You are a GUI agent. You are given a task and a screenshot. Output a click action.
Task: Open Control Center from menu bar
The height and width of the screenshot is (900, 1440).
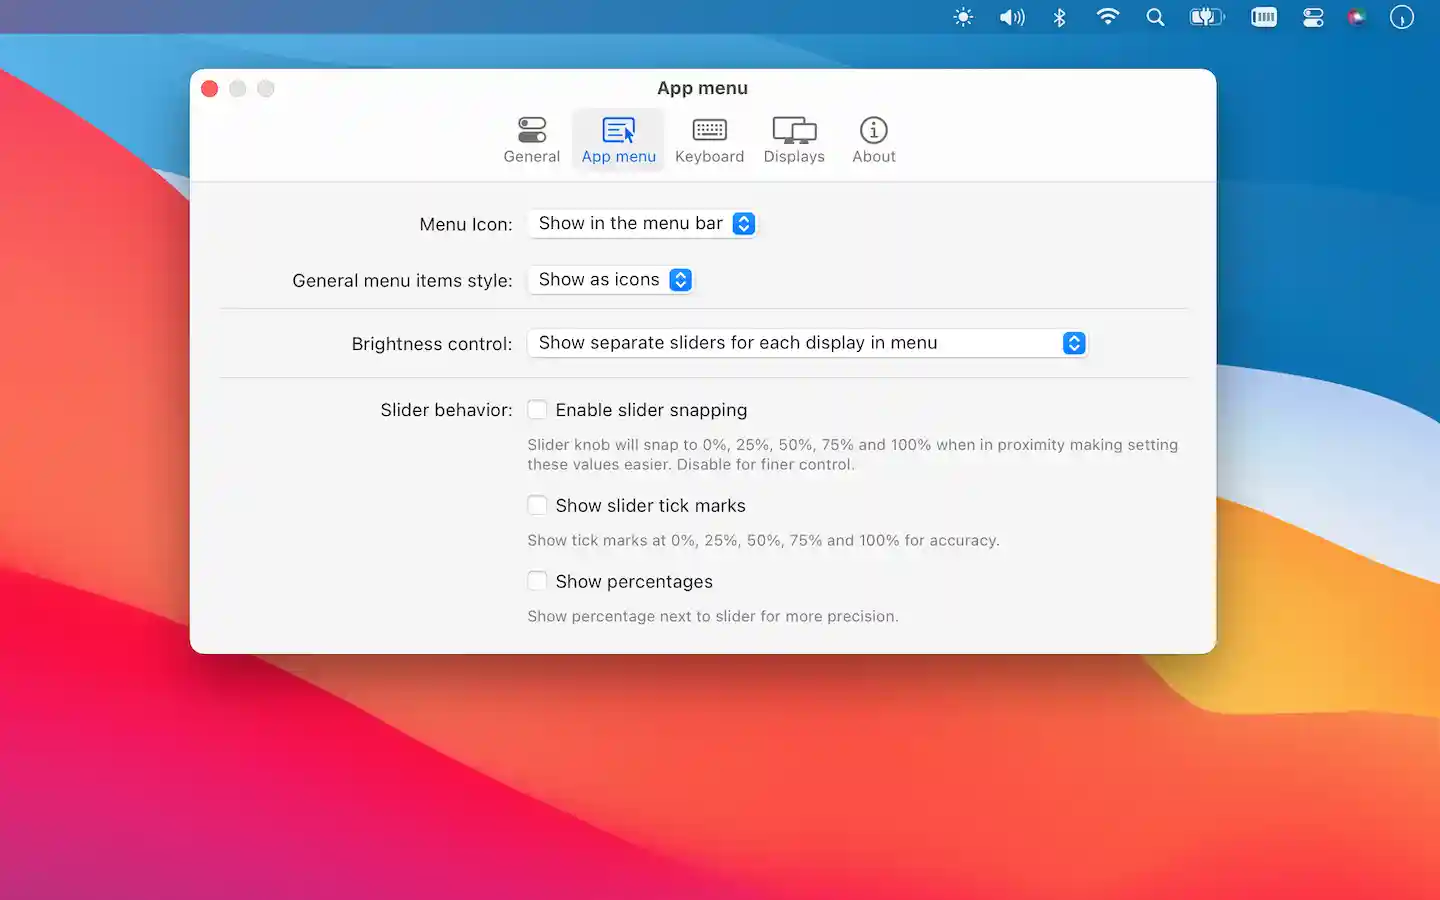pyautogui.click(x=1313, y=17)
